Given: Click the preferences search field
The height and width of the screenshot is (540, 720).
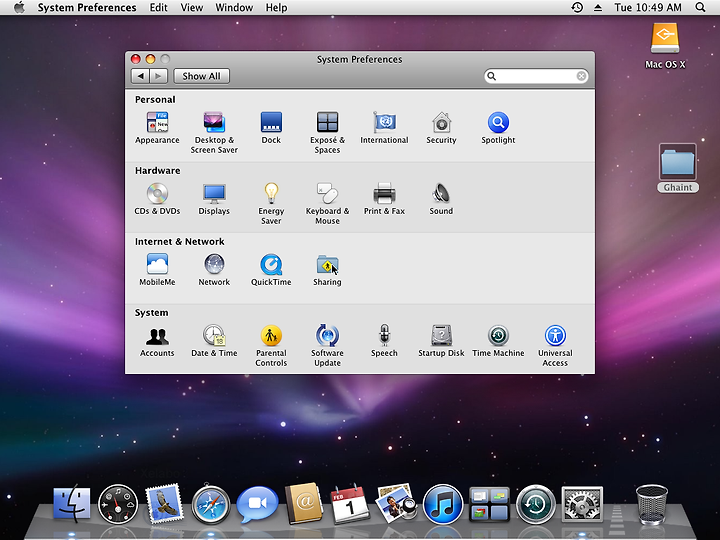Looking at the screenshot, I should [x=536, y=76].
